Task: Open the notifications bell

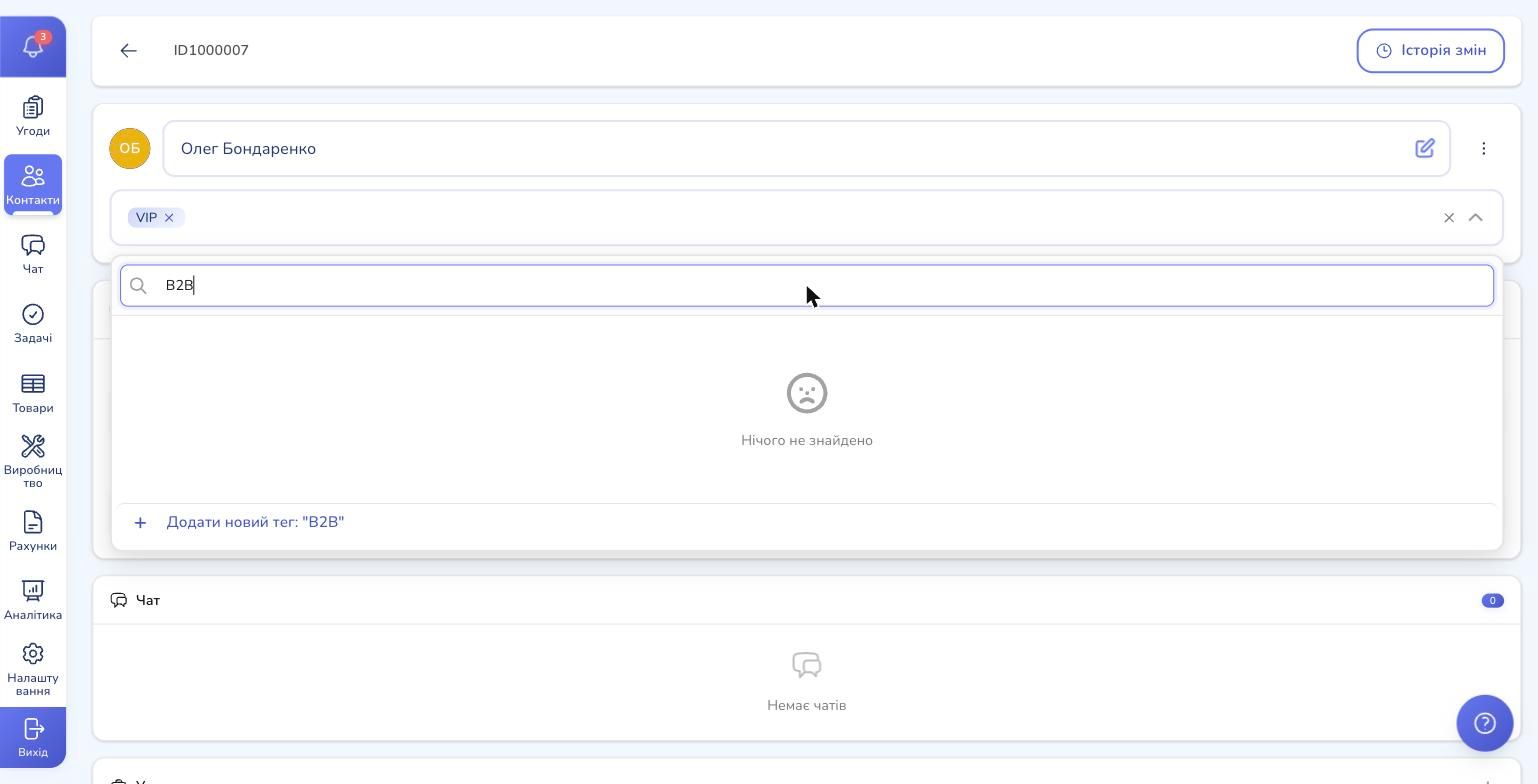Action: [33, 46]
